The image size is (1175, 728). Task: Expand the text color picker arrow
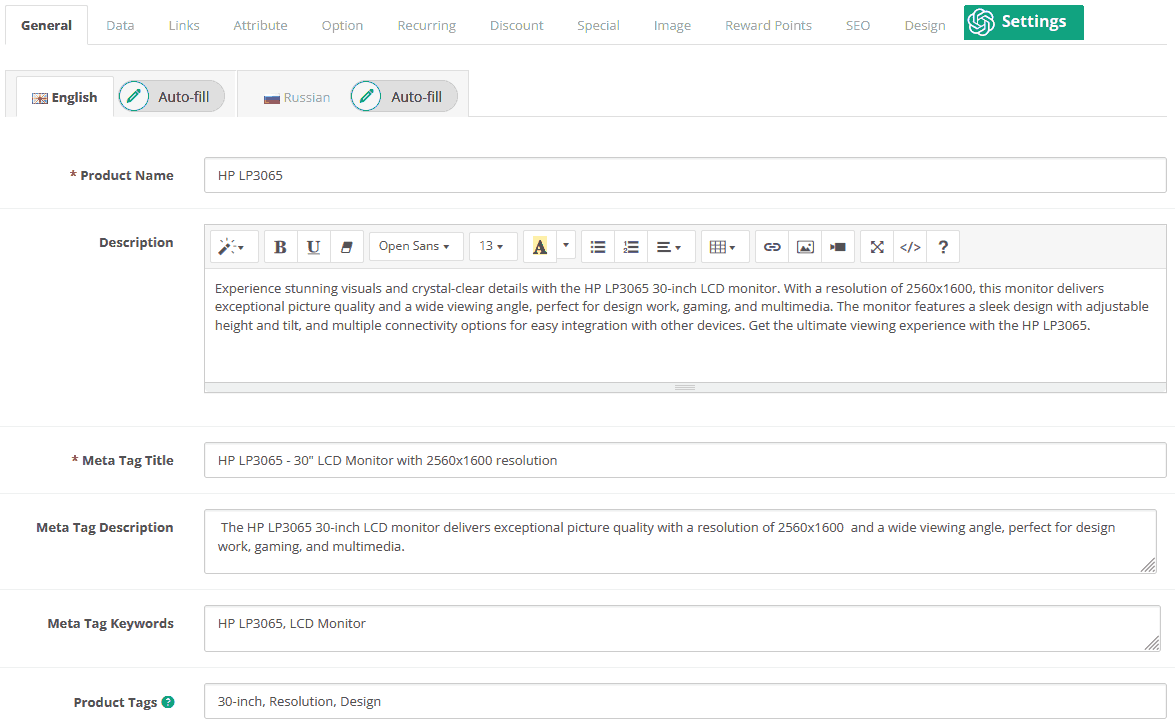coord(566,245)
